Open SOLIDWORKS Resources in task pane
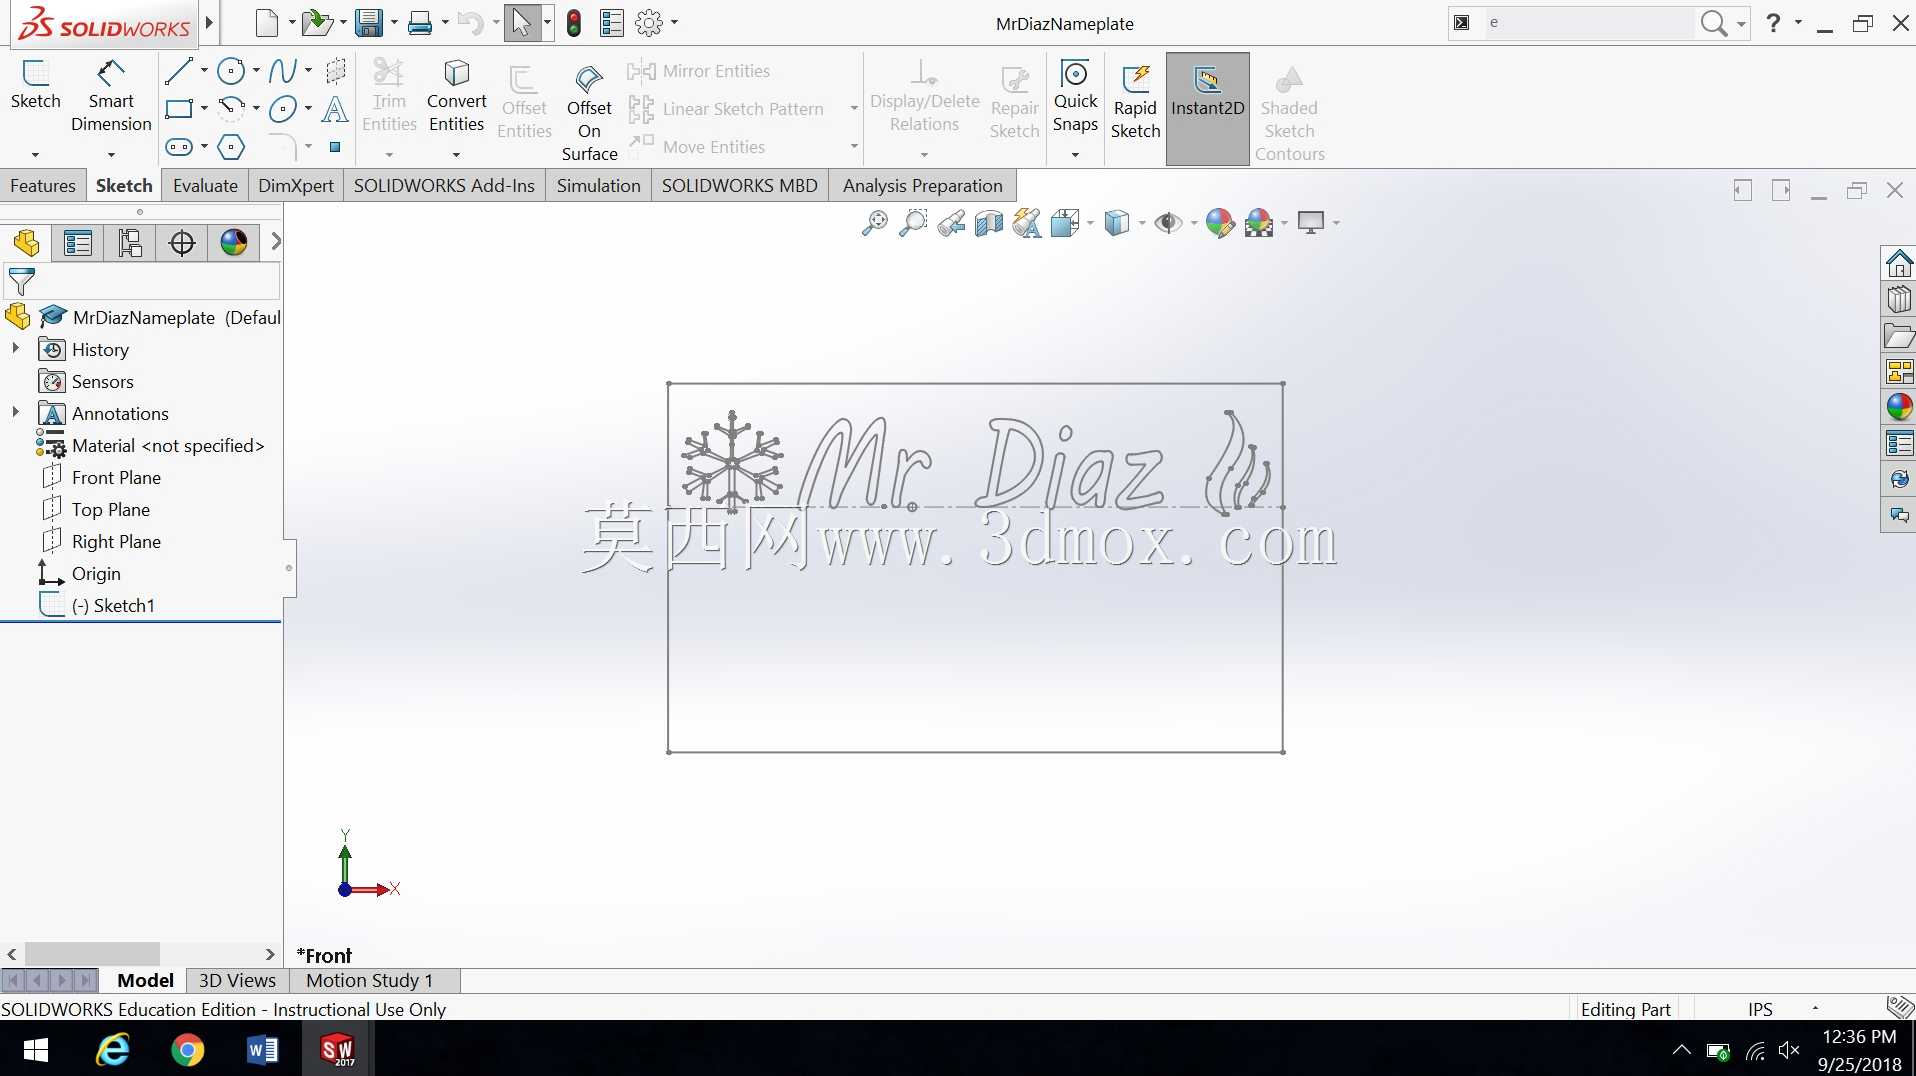The width and height of the screenshot is (1916, 1076). coord(1898,264)
